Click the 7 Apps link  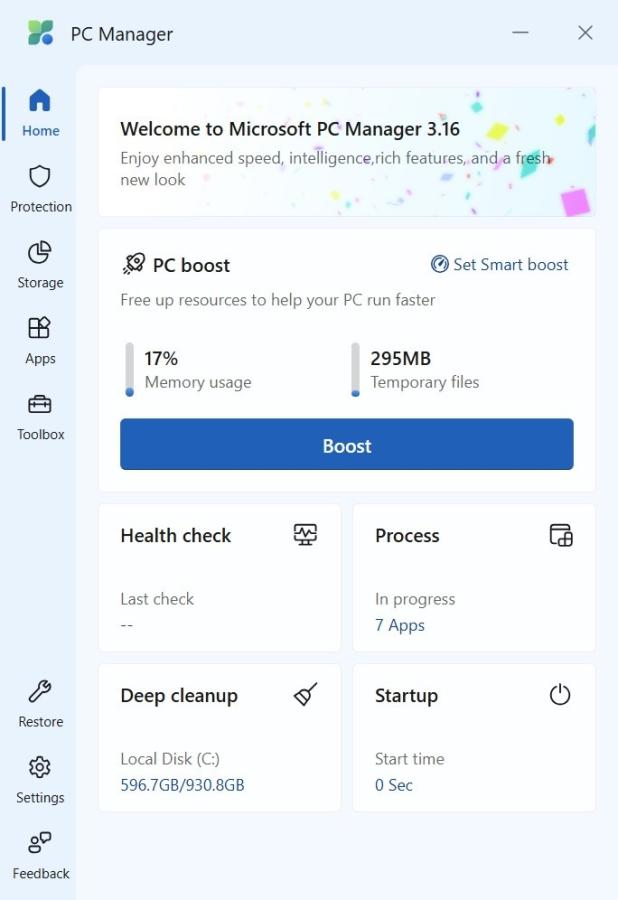pos(400,625)
